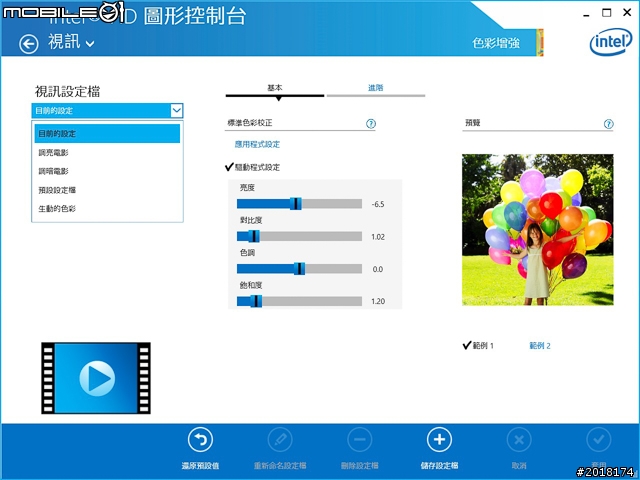The image size is (640, 480).
Task: Go back with the circular arrow icon
Action: [29, 44]
